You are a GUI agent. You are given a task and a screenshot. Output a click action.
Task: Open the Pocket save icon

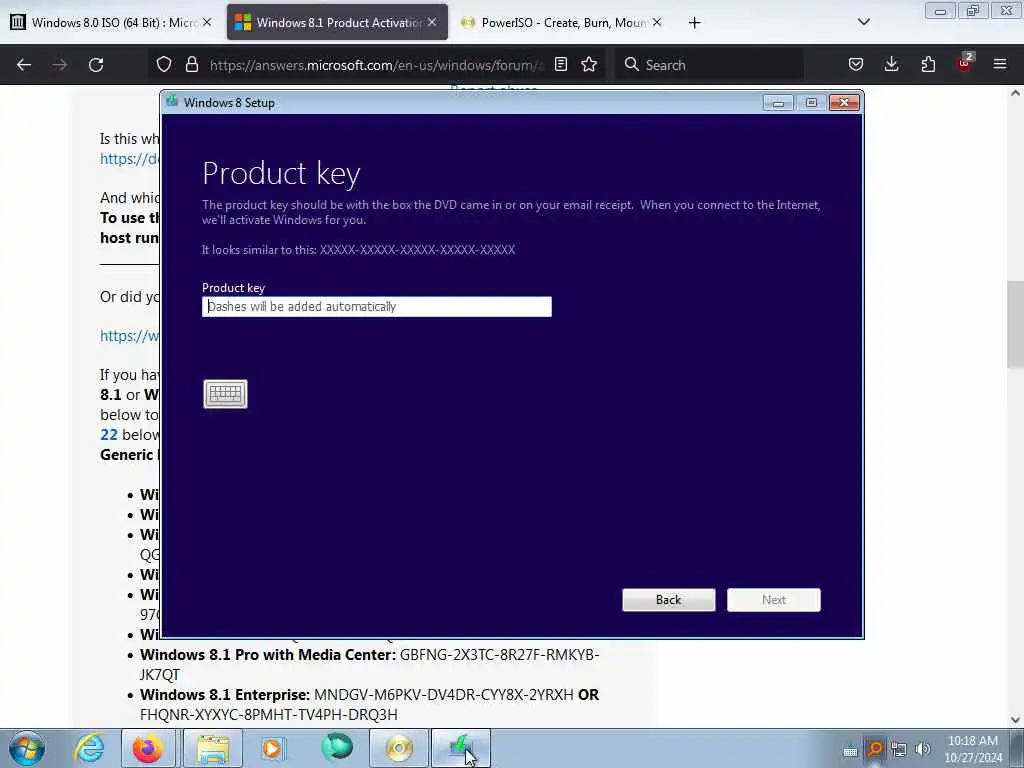pos(856,64)
